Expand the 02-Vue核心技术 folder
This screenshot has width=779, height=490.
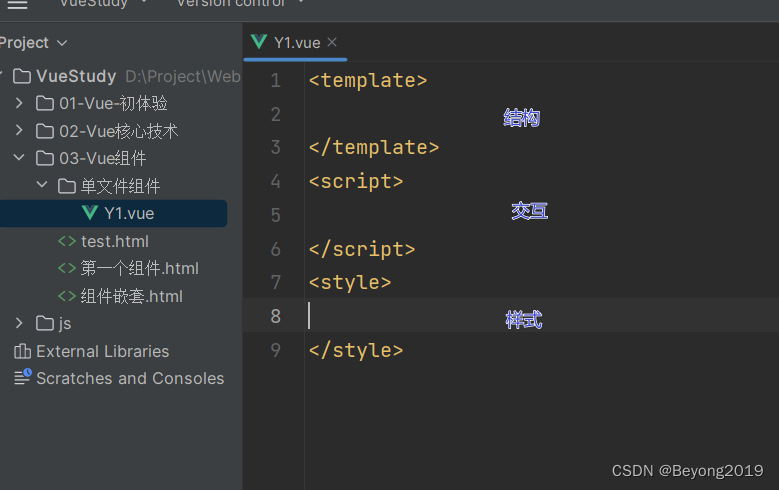pos(19,131)
